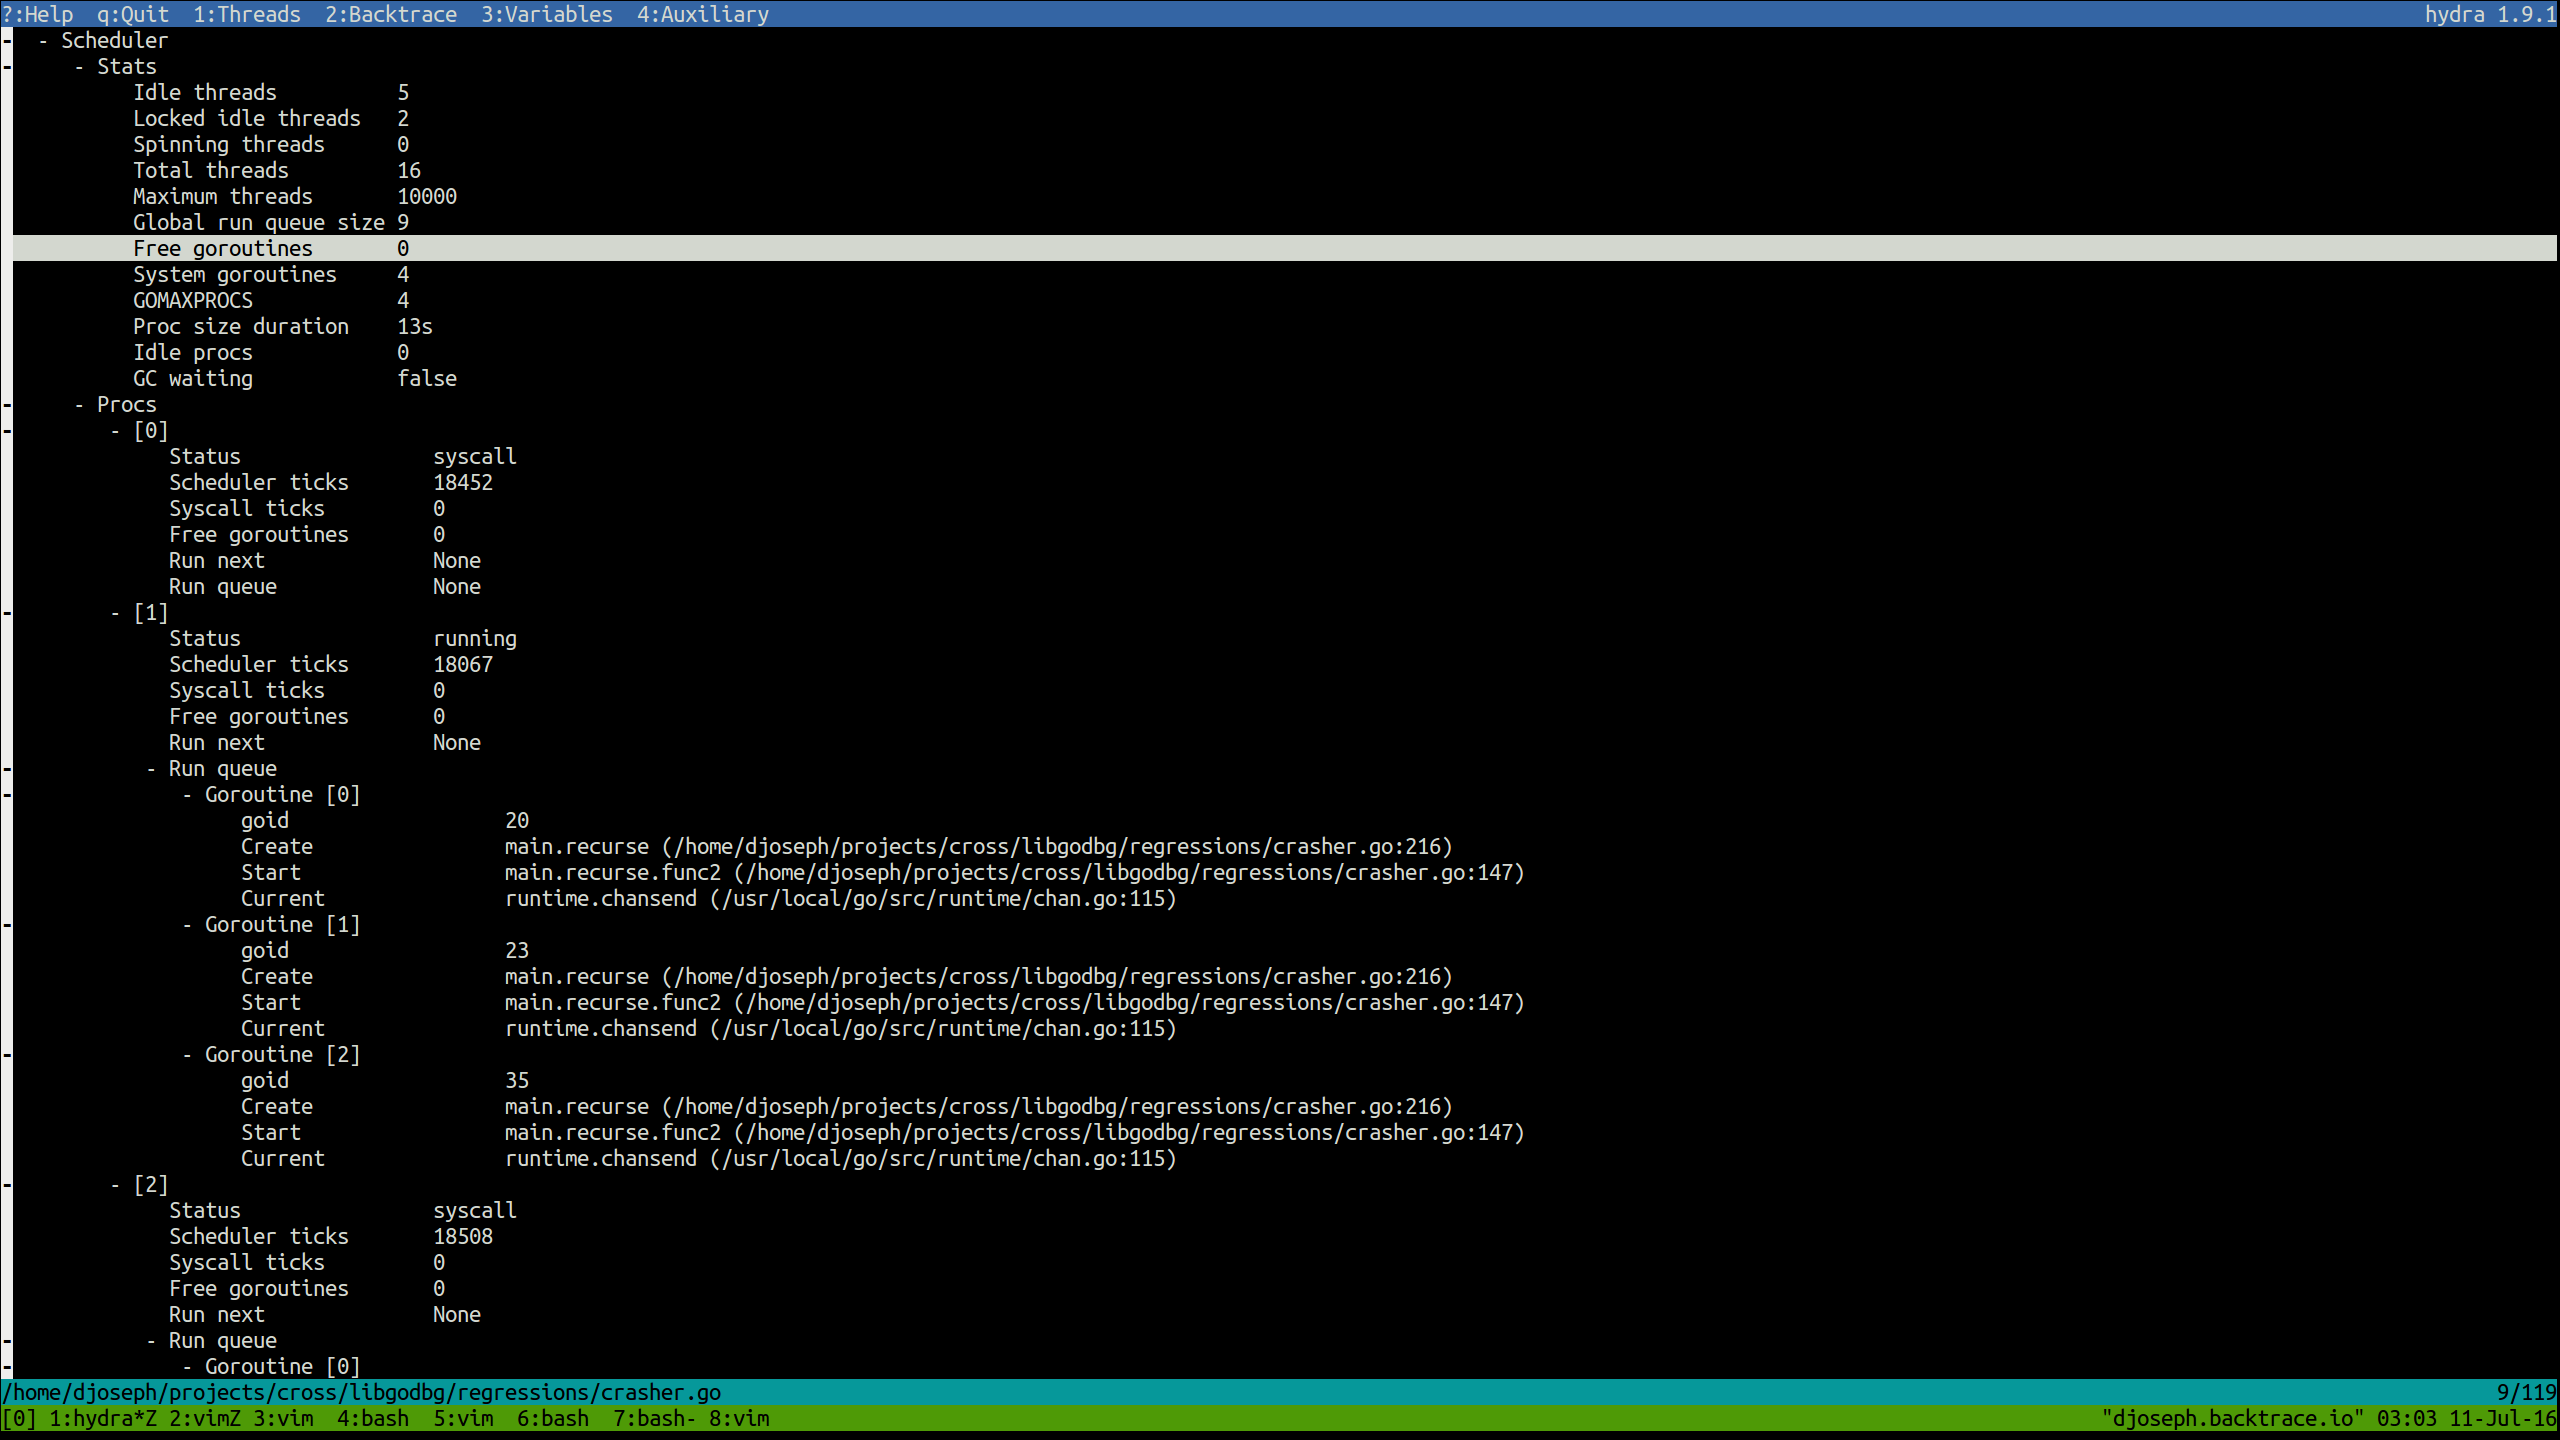Switch to tmux window 2:vimZ
The image size is (2560, 1440).
point(205,1419)
